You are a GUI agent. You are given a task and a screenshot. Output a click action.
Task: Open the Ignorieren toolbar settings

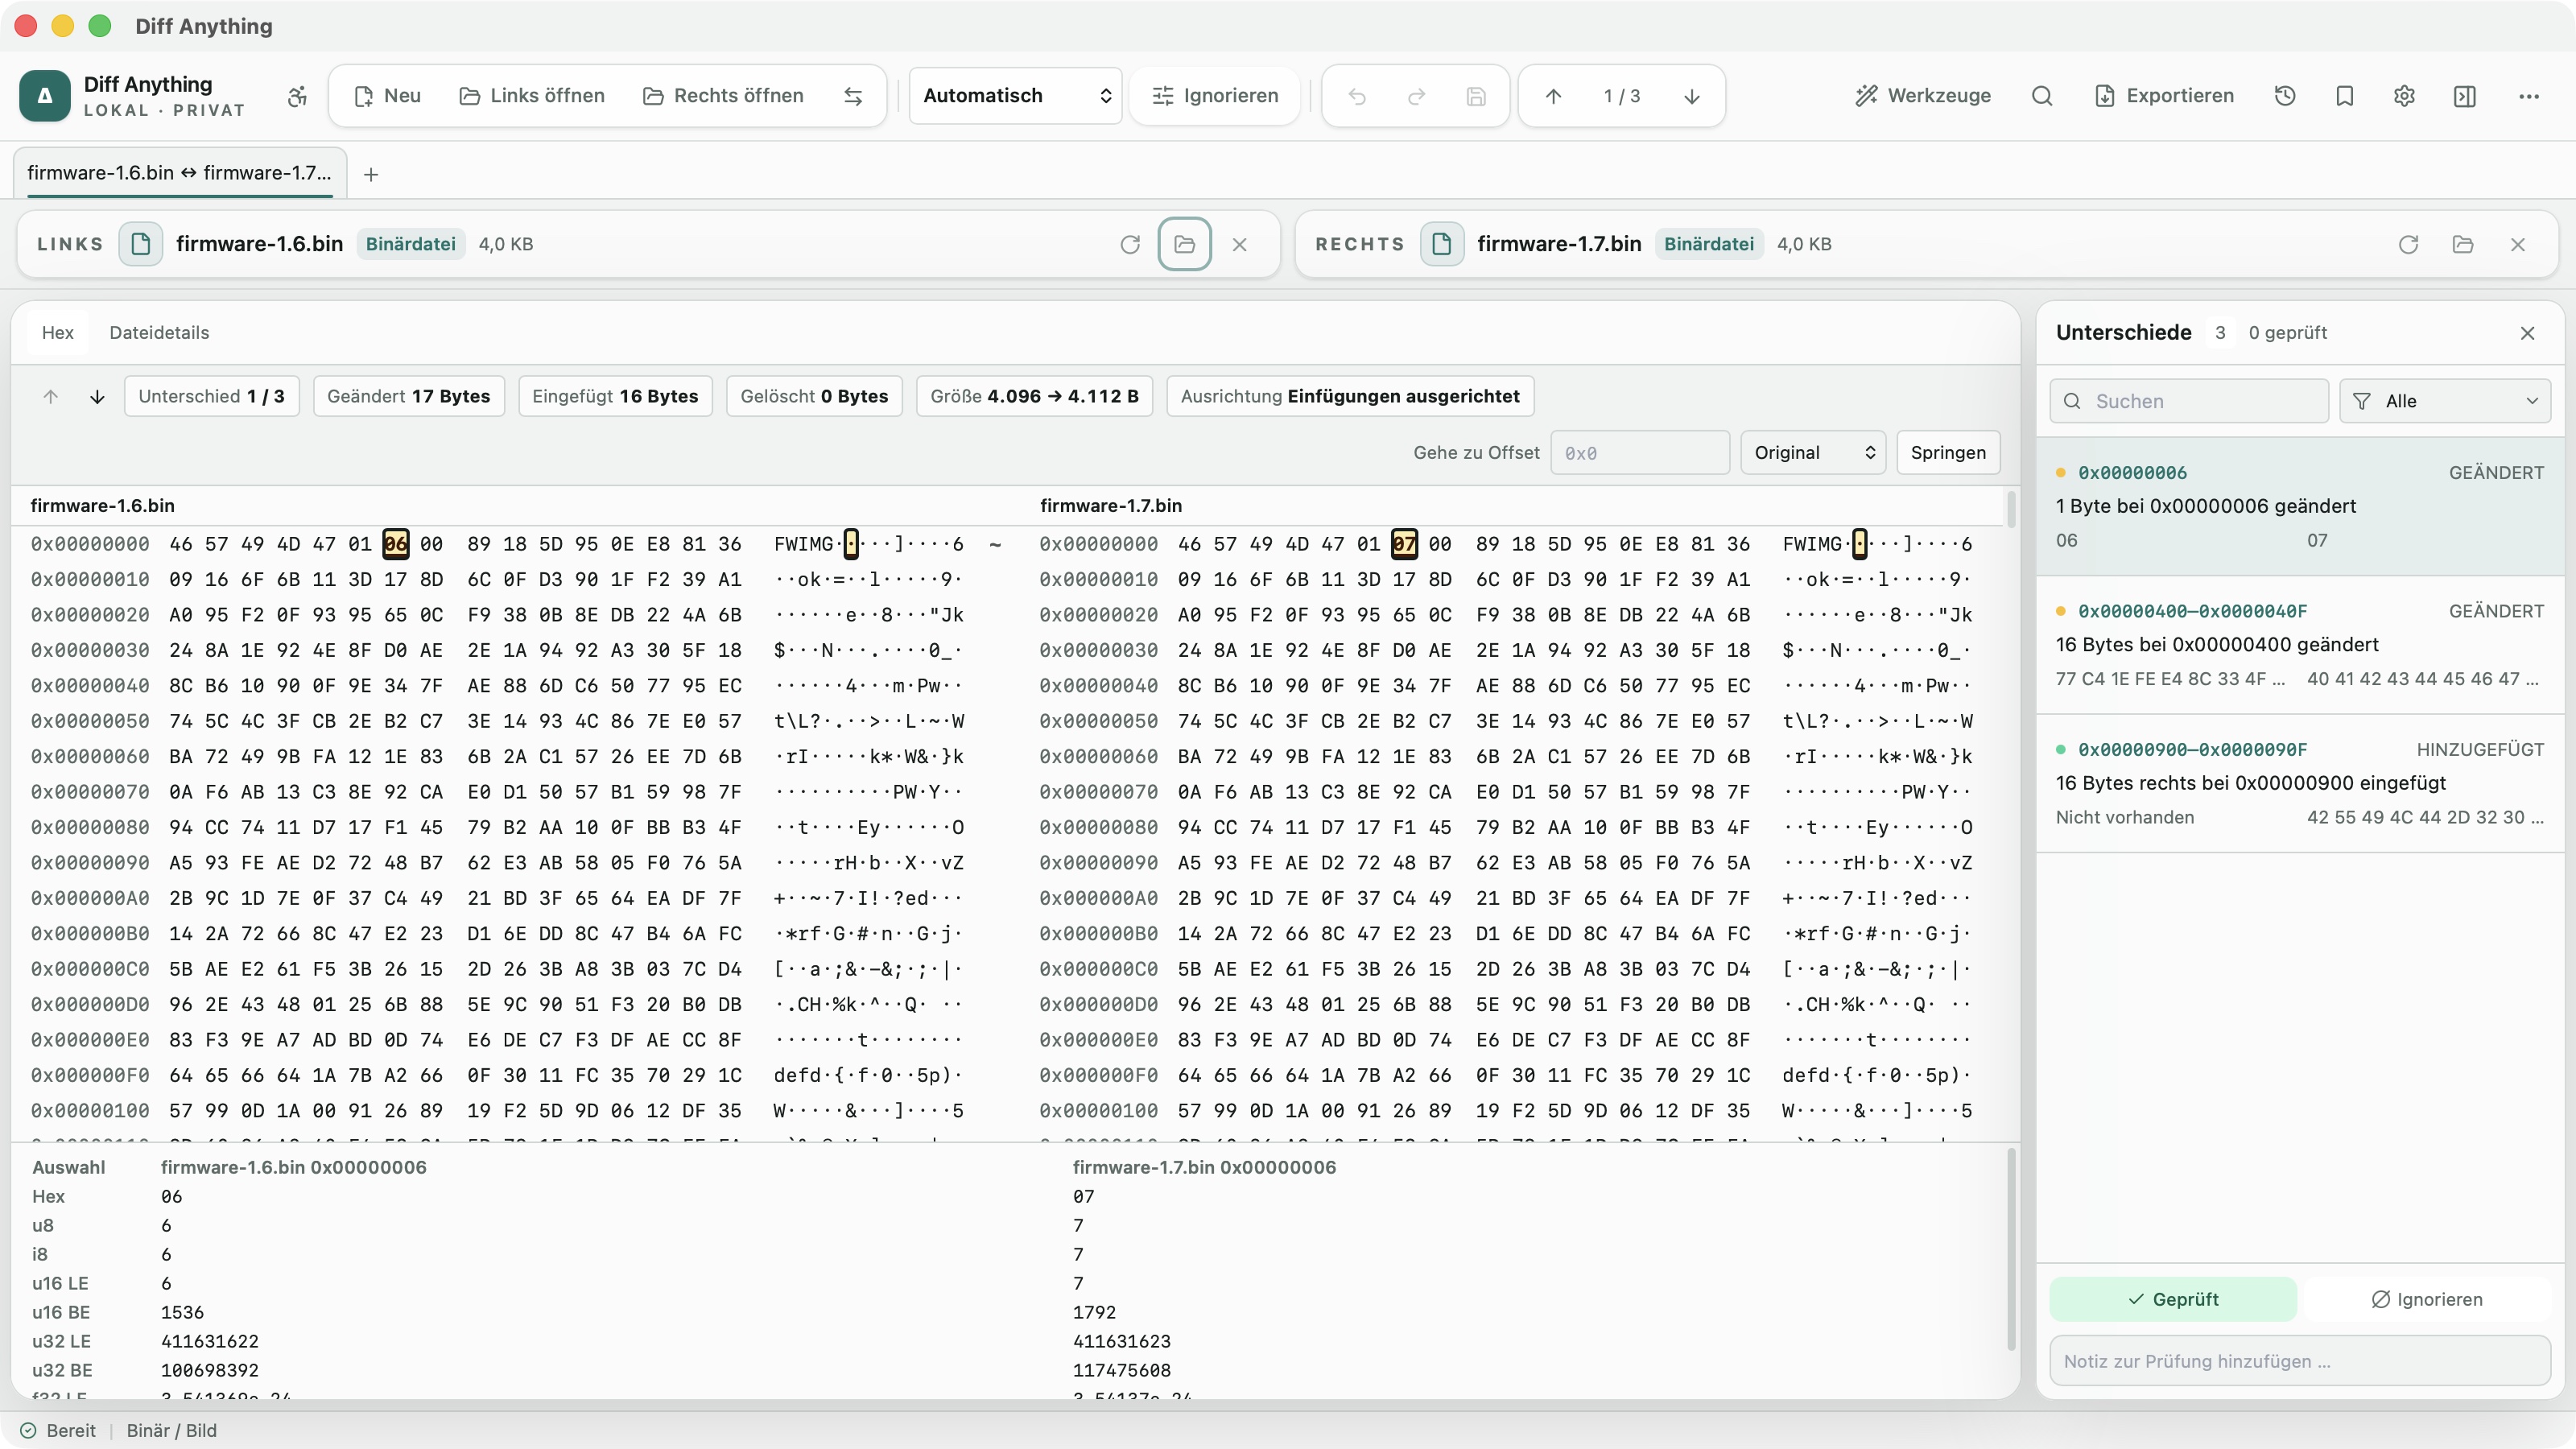(x=1215, y=96)
